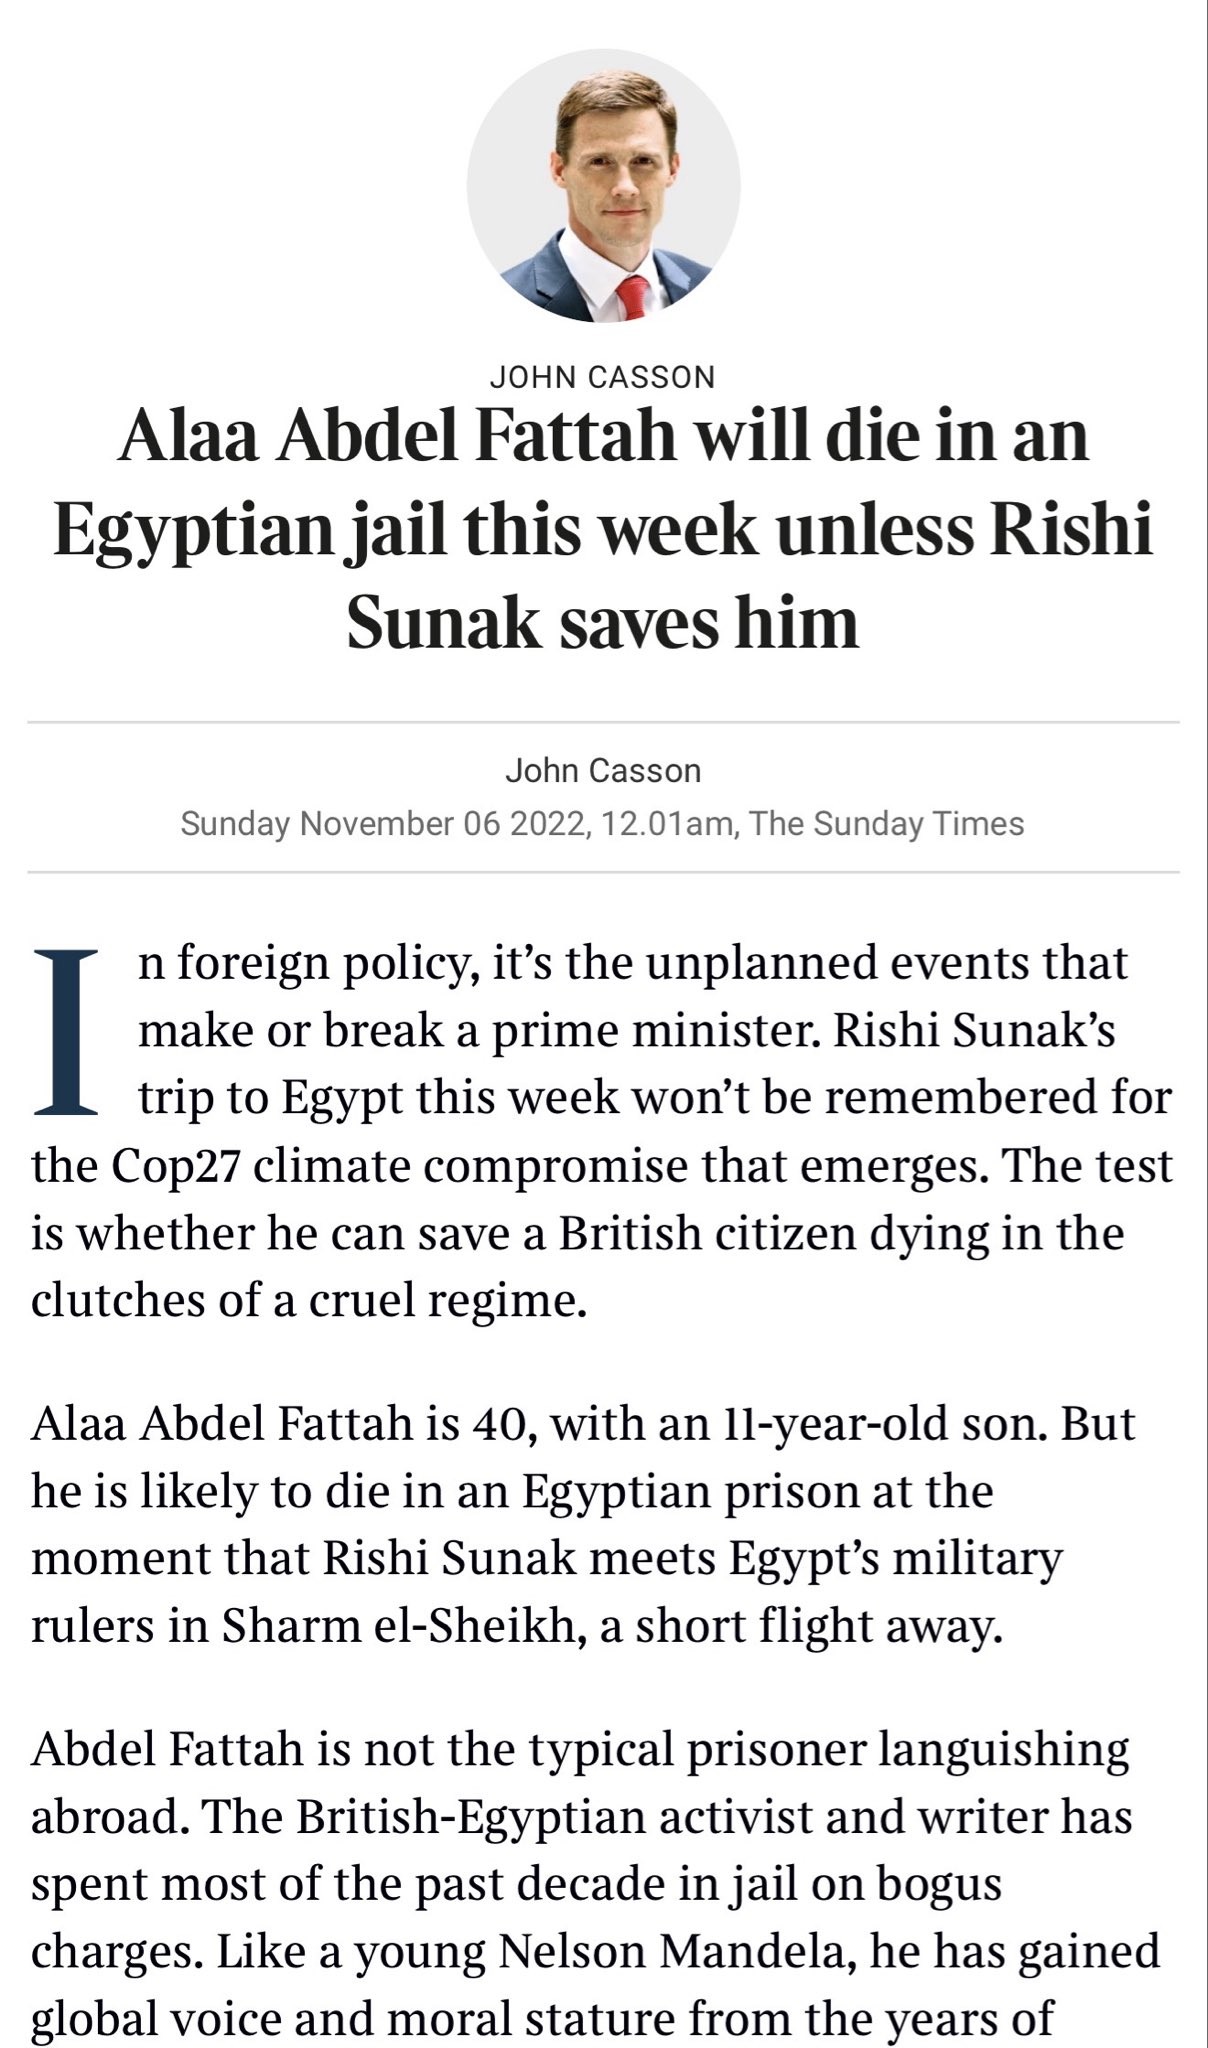Image resolution: width=1208 pixels, height=2048 pixels.
Task: Click the uppercase JOHN CASSON label above headline
Action: click(x=603, y=377)
